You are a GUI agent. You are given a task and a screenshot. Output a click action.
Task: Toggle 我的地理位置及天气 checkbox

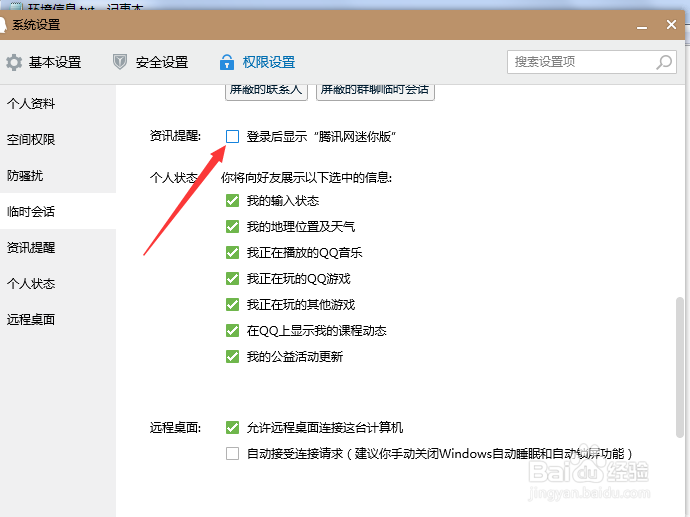pyautogui.click(x=232, y=227)
